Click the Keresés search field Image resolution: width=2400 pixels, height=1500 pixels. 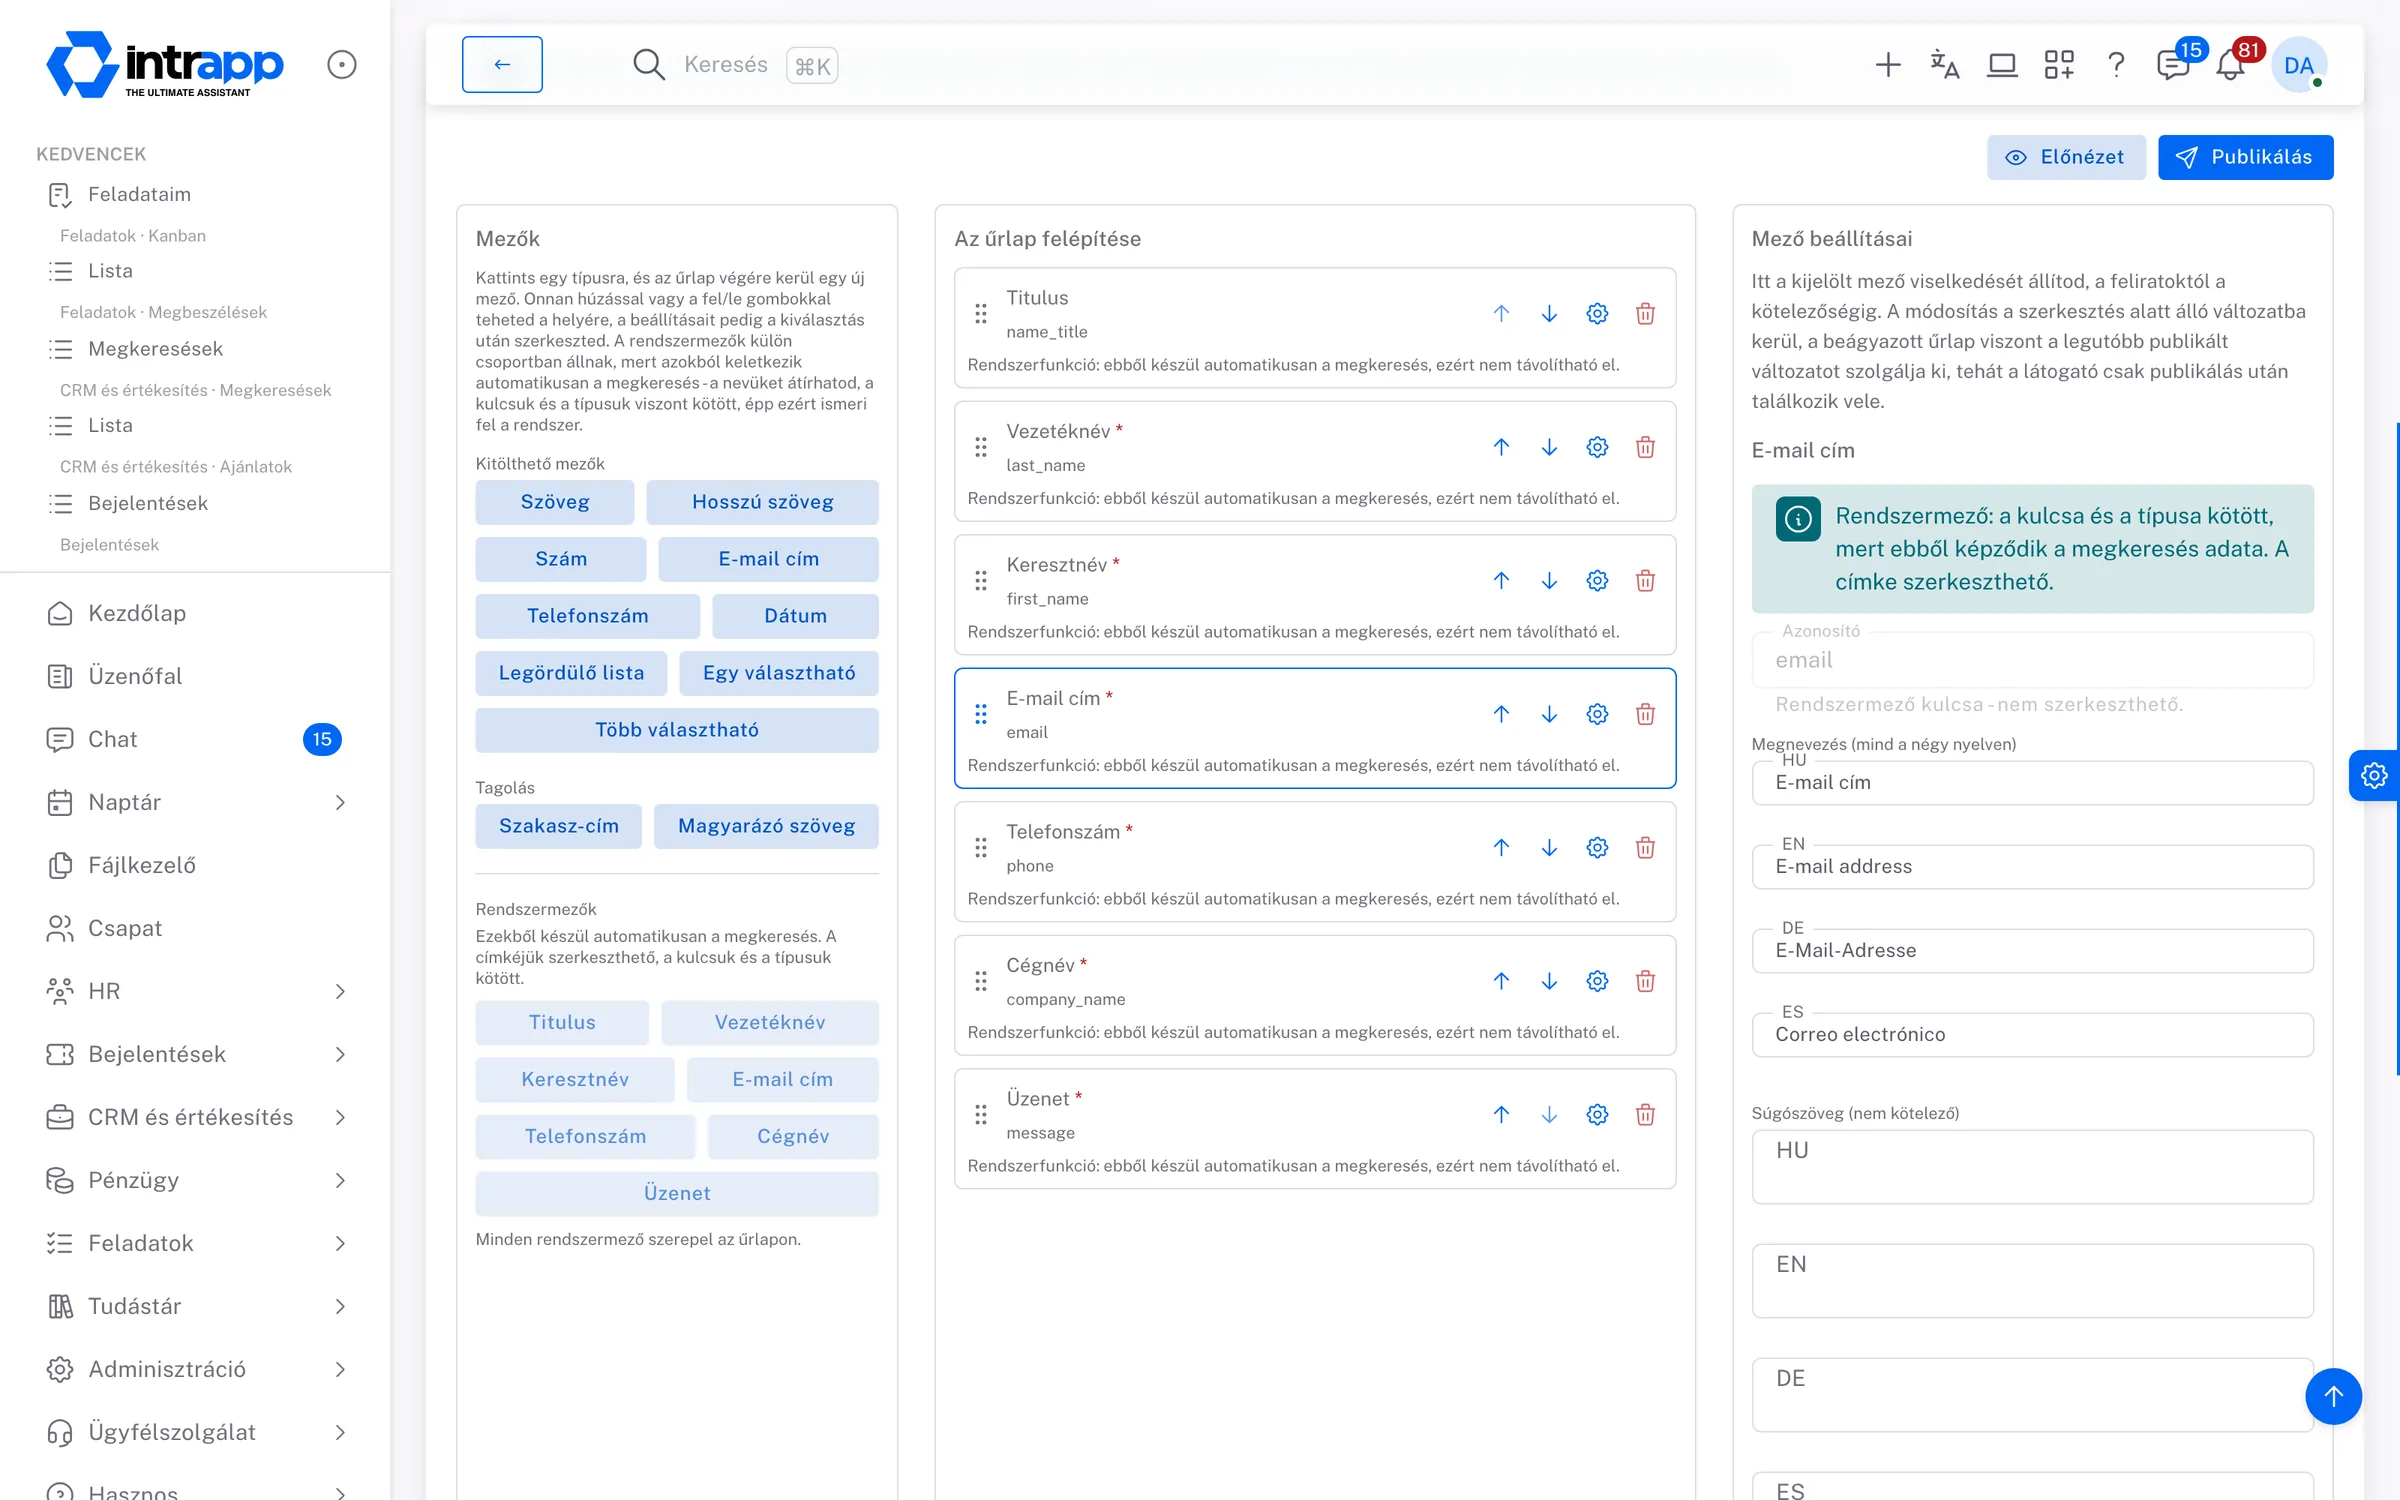(x=735, y=65)
